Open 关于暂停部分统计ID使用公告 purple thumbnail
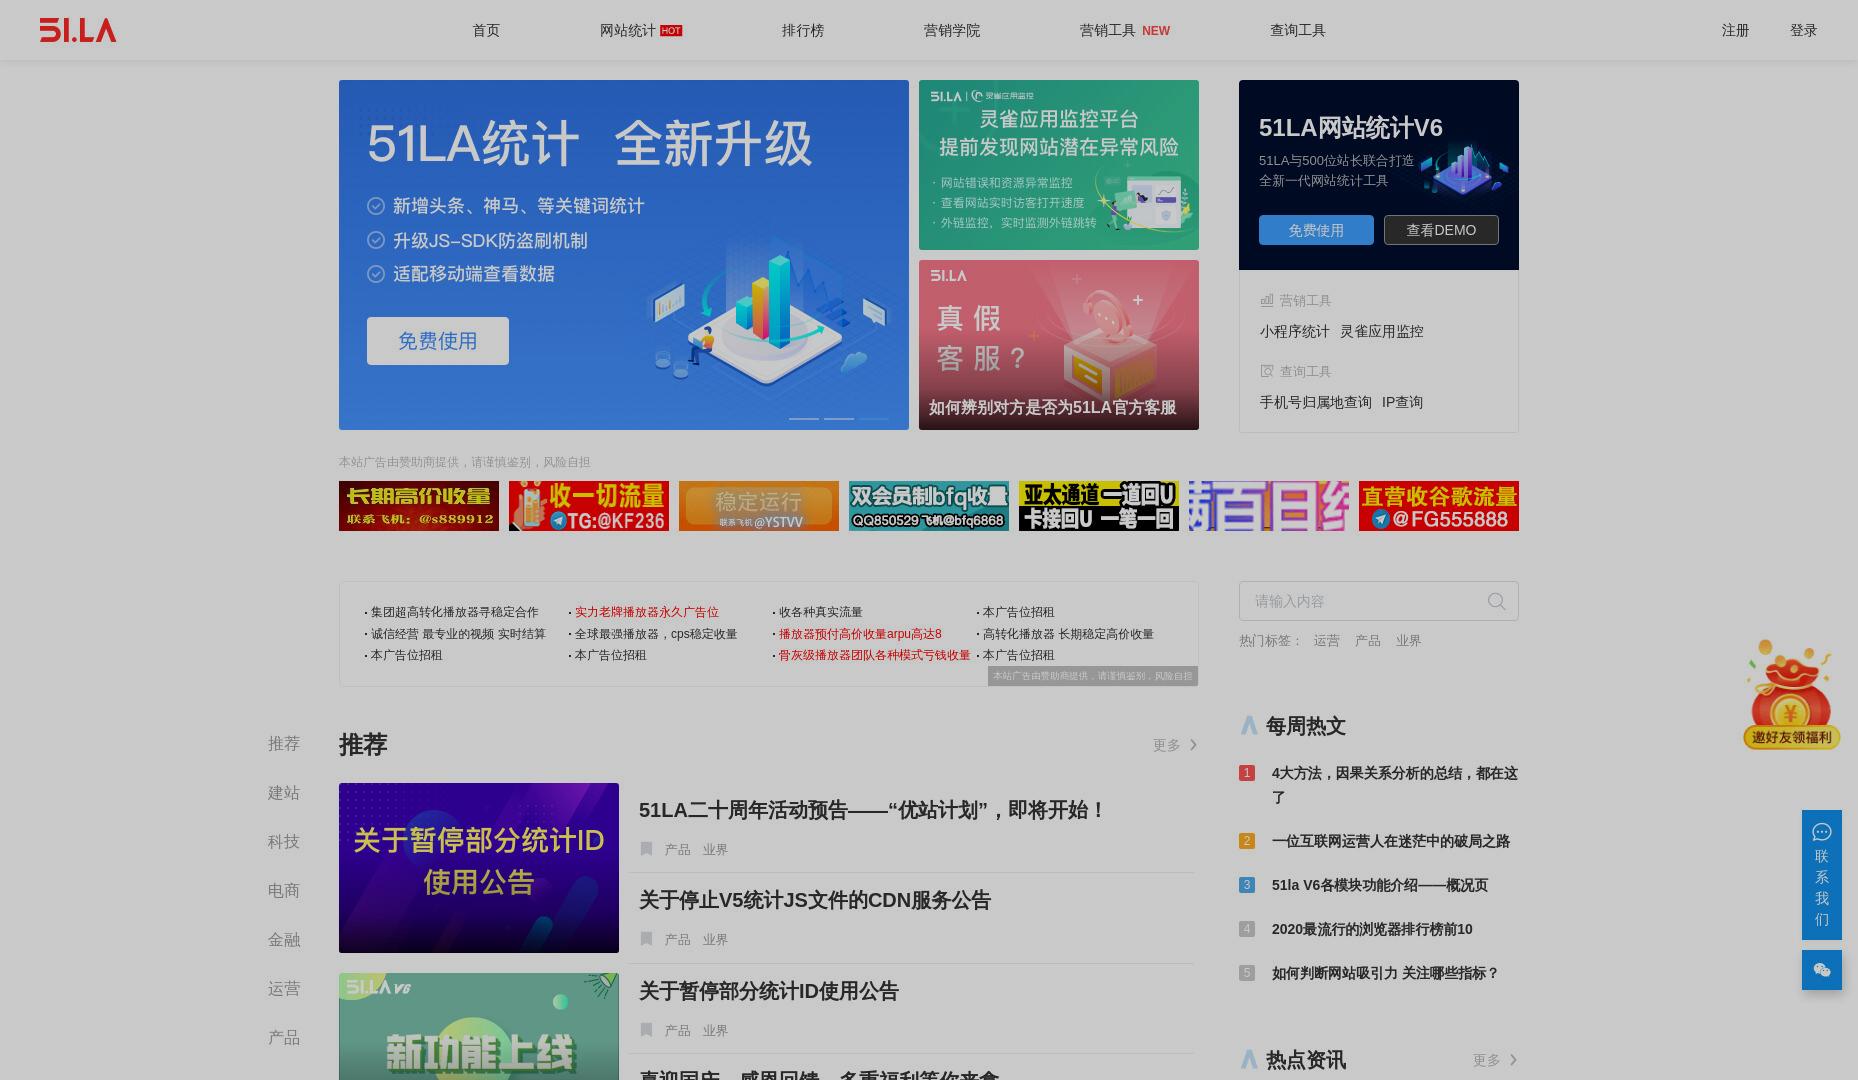1858x1080 pixels. tap(479, 868)
